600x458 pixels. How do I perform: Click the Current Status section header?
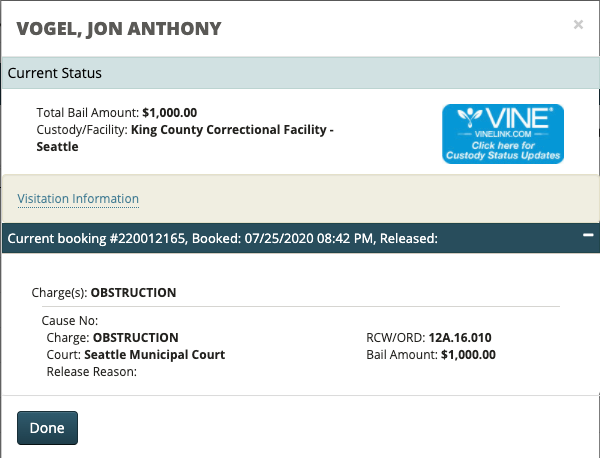55,73
